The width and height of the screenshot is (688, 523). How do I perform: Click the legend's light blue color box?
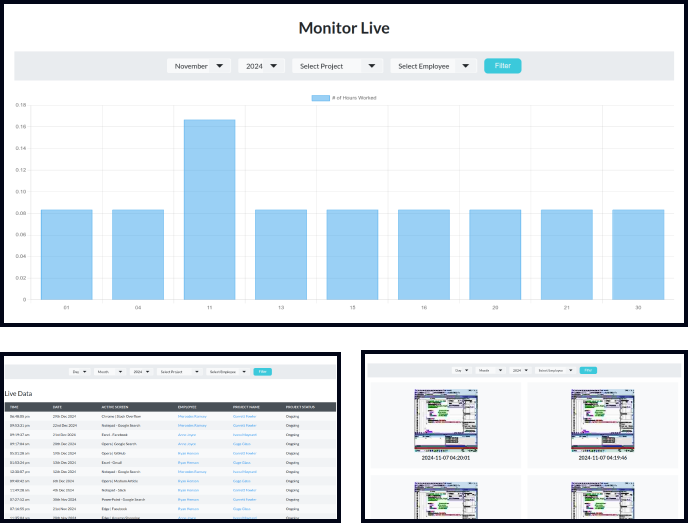(x=320, y=98)
